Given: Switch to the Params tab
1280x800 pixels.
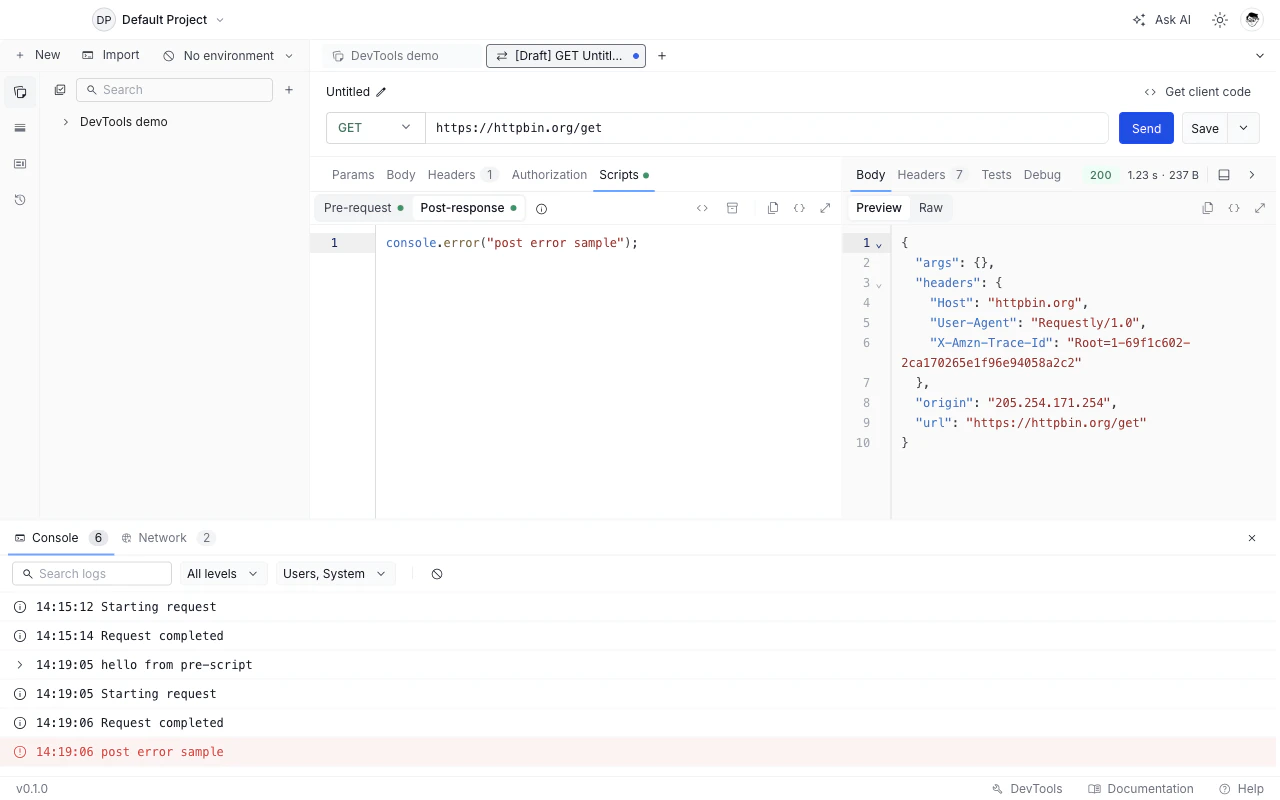Looking at the screenshot, I should click(x=353, y=175).
